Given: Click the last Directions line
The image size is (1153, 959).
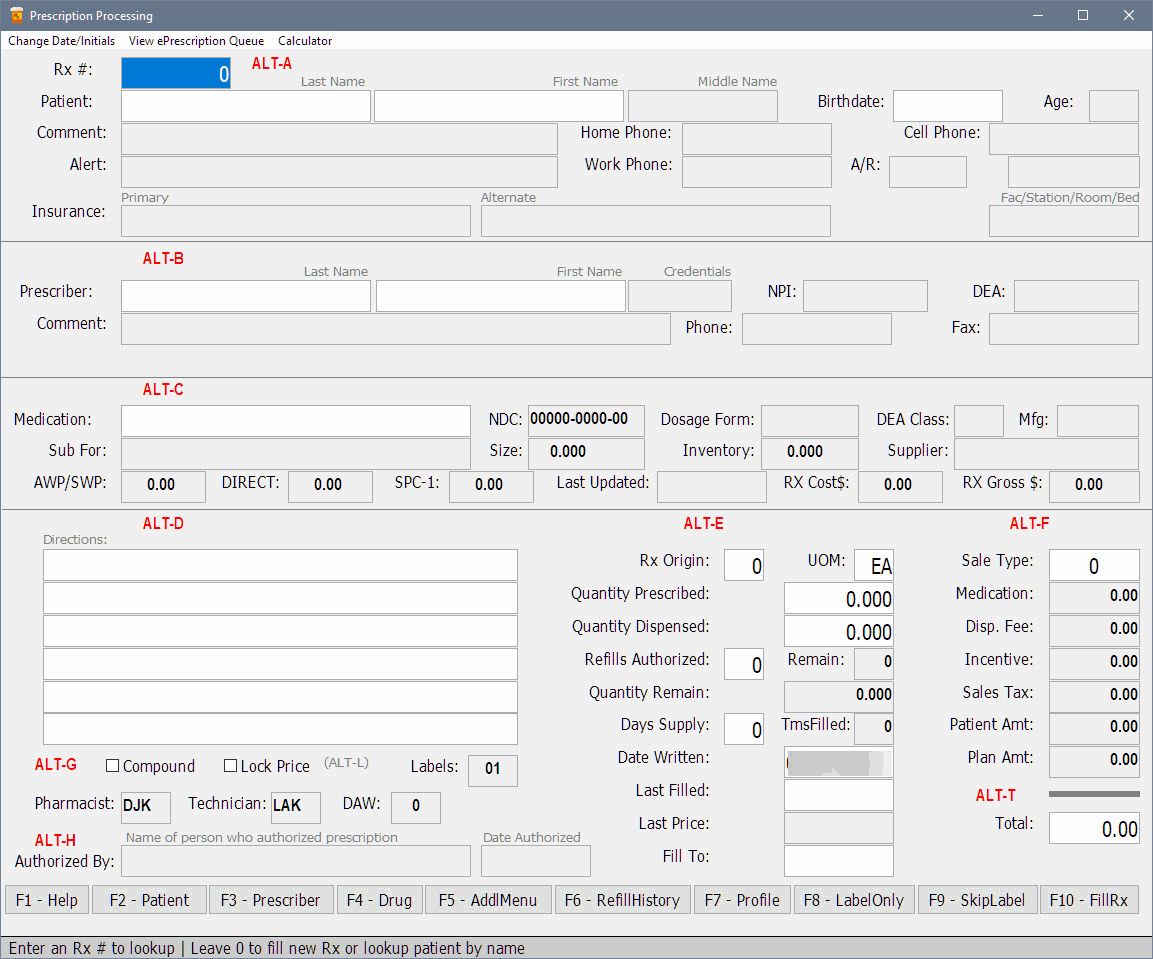Looking at the screenshot, I should coord(280,730).
